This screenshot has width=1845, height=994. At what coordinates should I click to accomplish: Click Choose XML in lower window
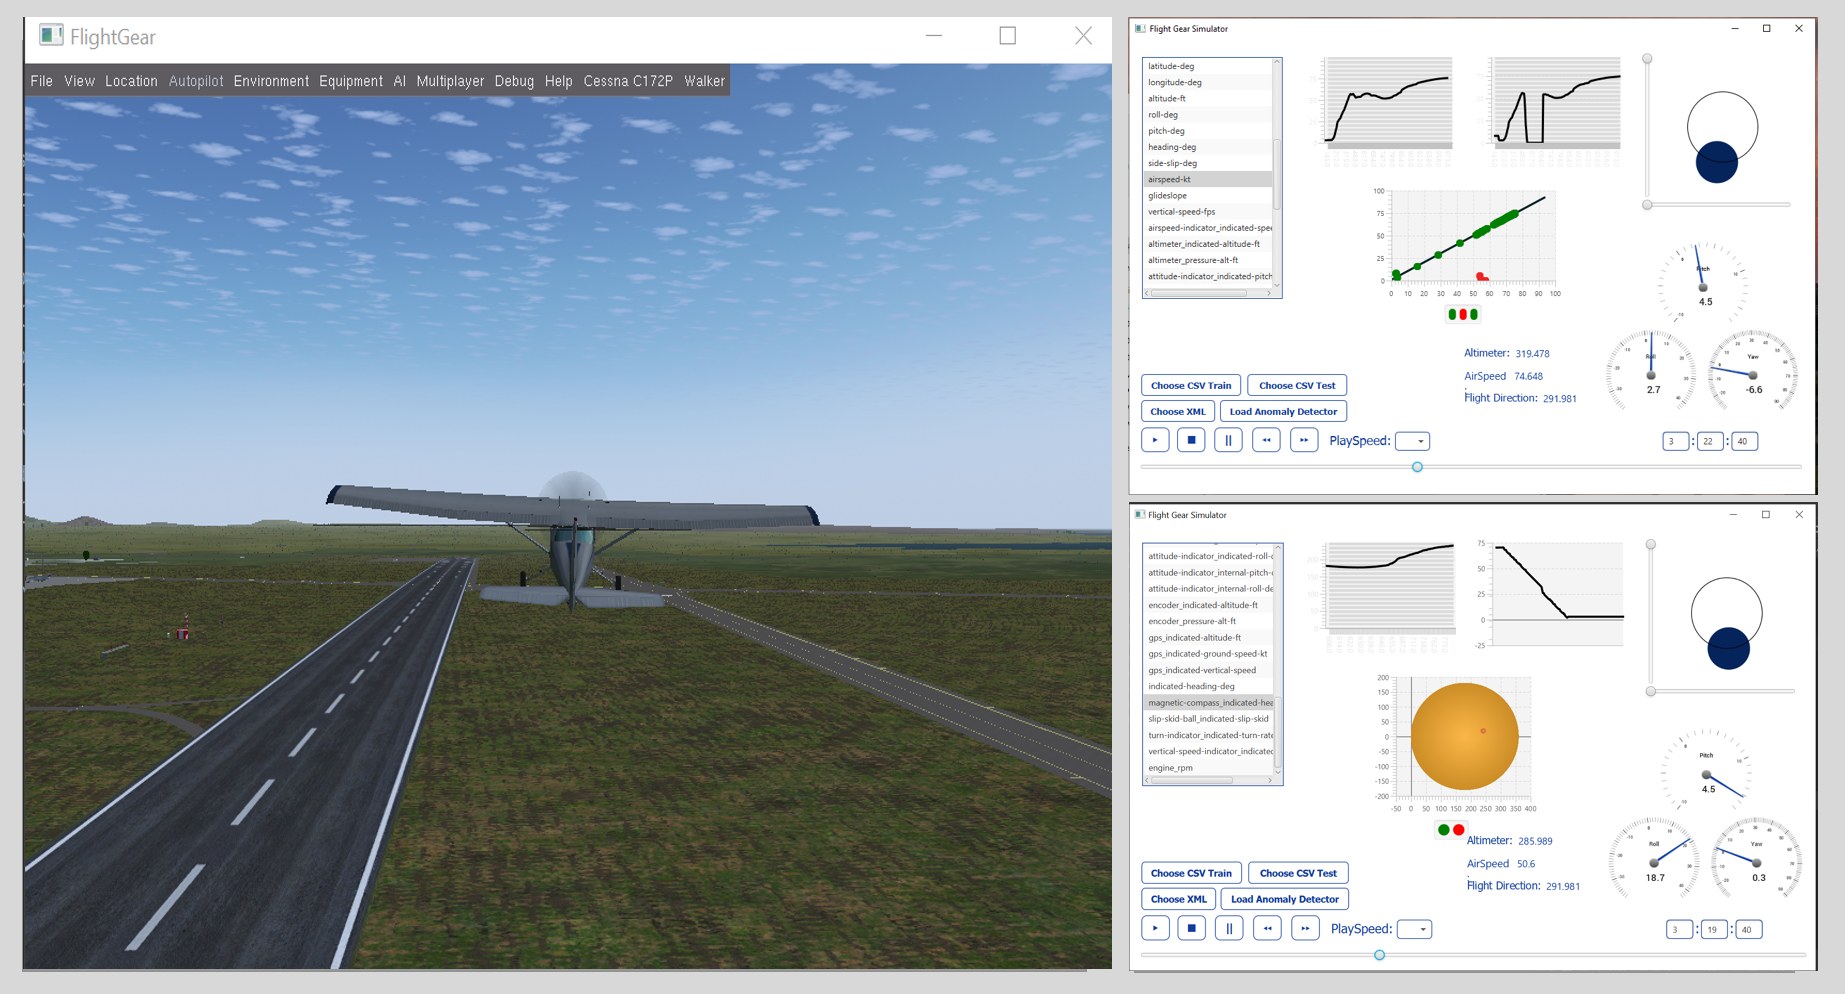(1179, 899)
